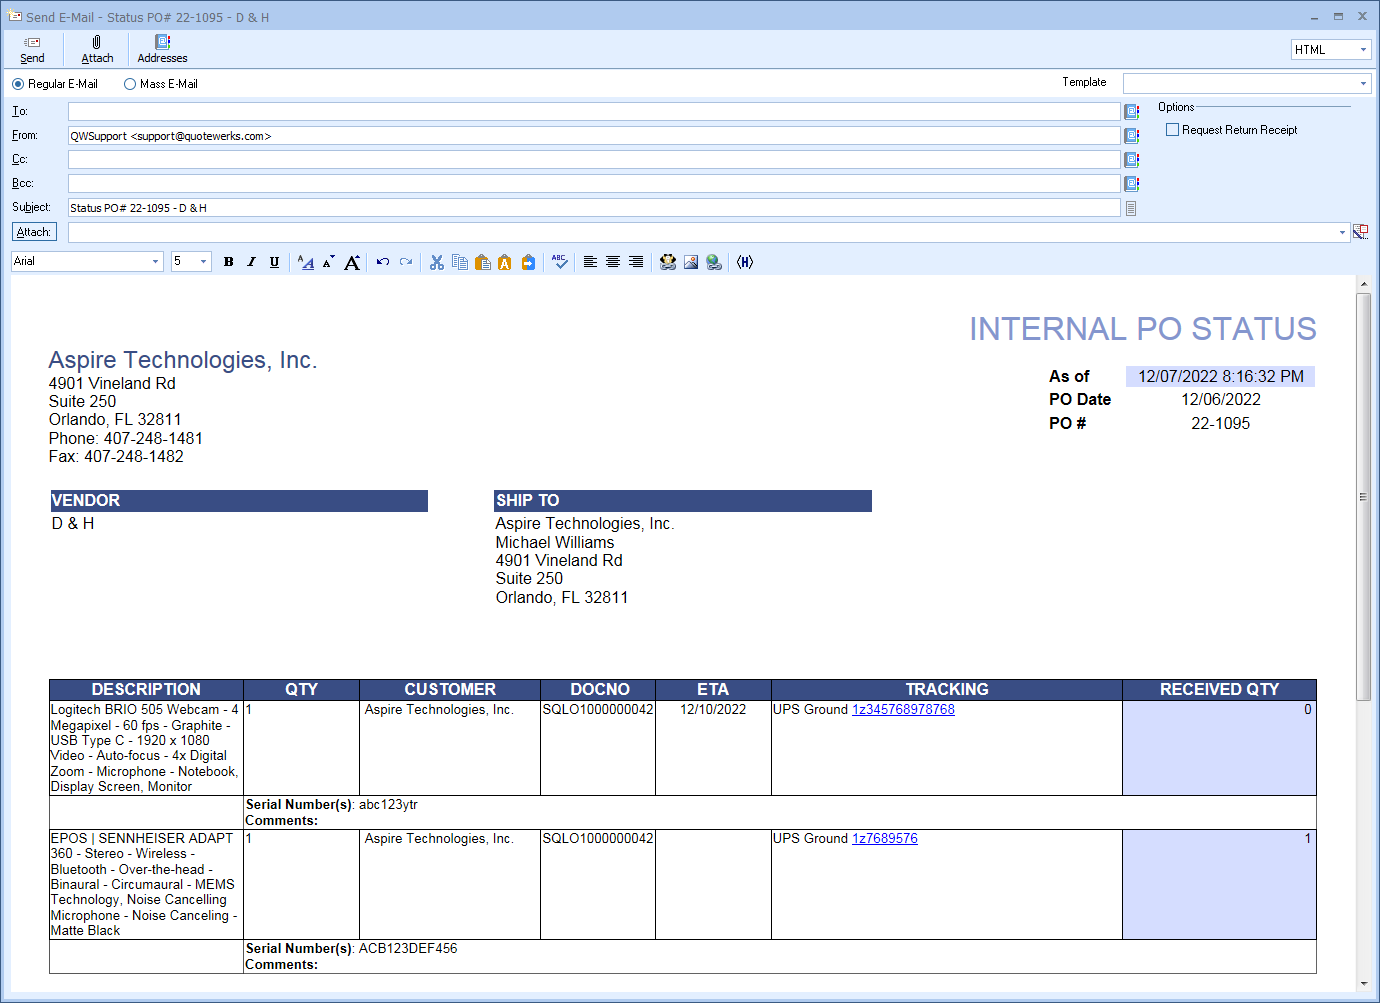Click PO number 22-1095
This screenshot has height=1003, width=1380.
pos(1221,424)
